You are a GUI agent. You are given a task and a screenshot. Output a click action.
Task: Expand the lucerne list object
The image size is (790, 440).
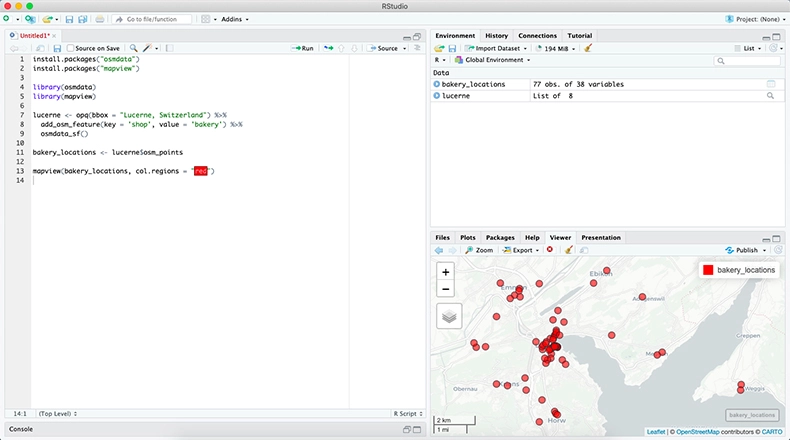point(437,95)
